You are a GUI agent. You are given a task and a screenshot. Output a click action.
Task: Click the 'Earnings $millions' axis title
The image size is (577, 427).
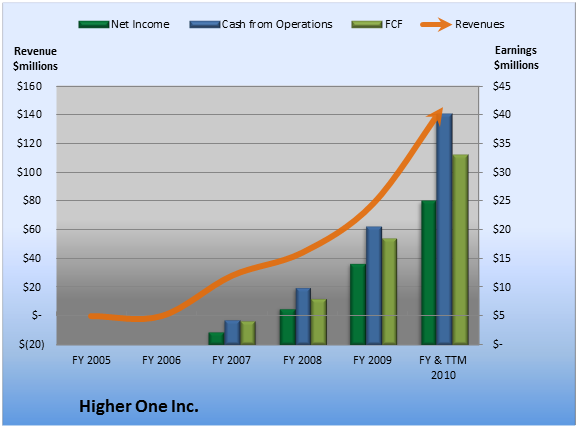tap(516, 58)
